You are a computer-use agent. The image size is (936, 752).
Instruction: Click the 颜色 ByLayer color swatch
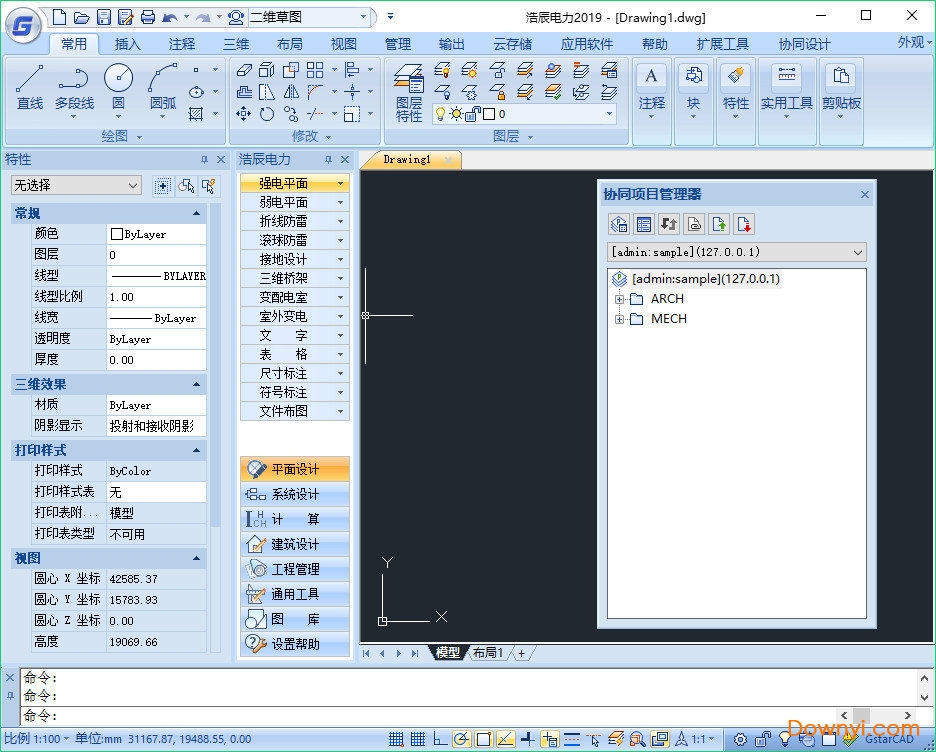(x=117, y=234)
